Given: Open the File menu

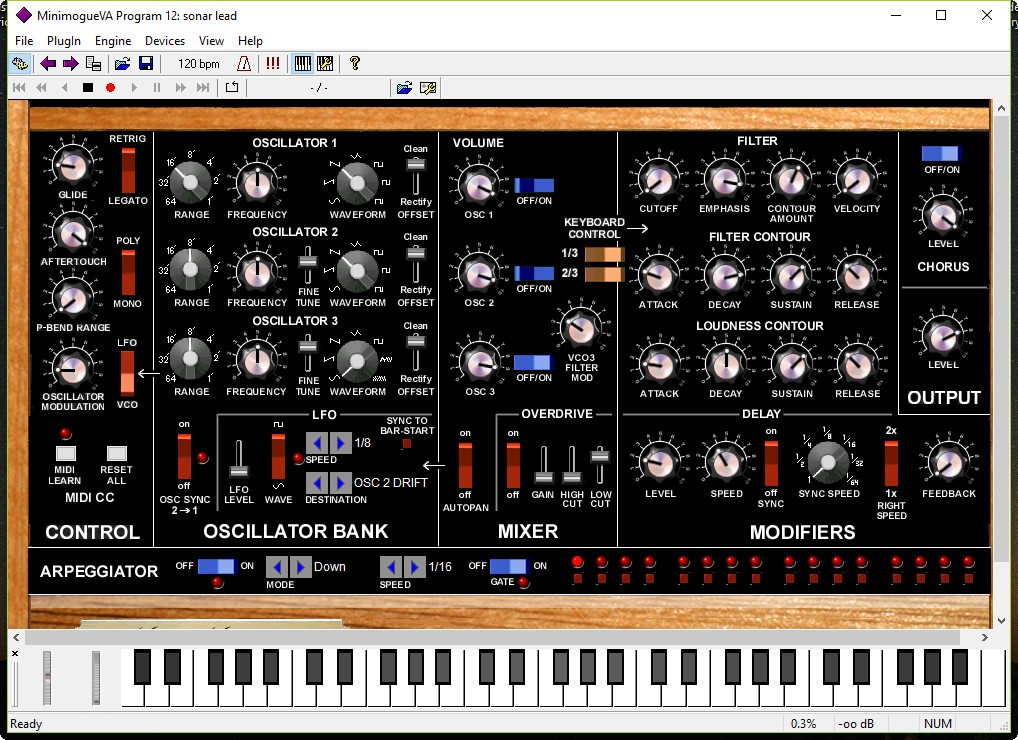Looking at the screenshot, I should 24,41.
